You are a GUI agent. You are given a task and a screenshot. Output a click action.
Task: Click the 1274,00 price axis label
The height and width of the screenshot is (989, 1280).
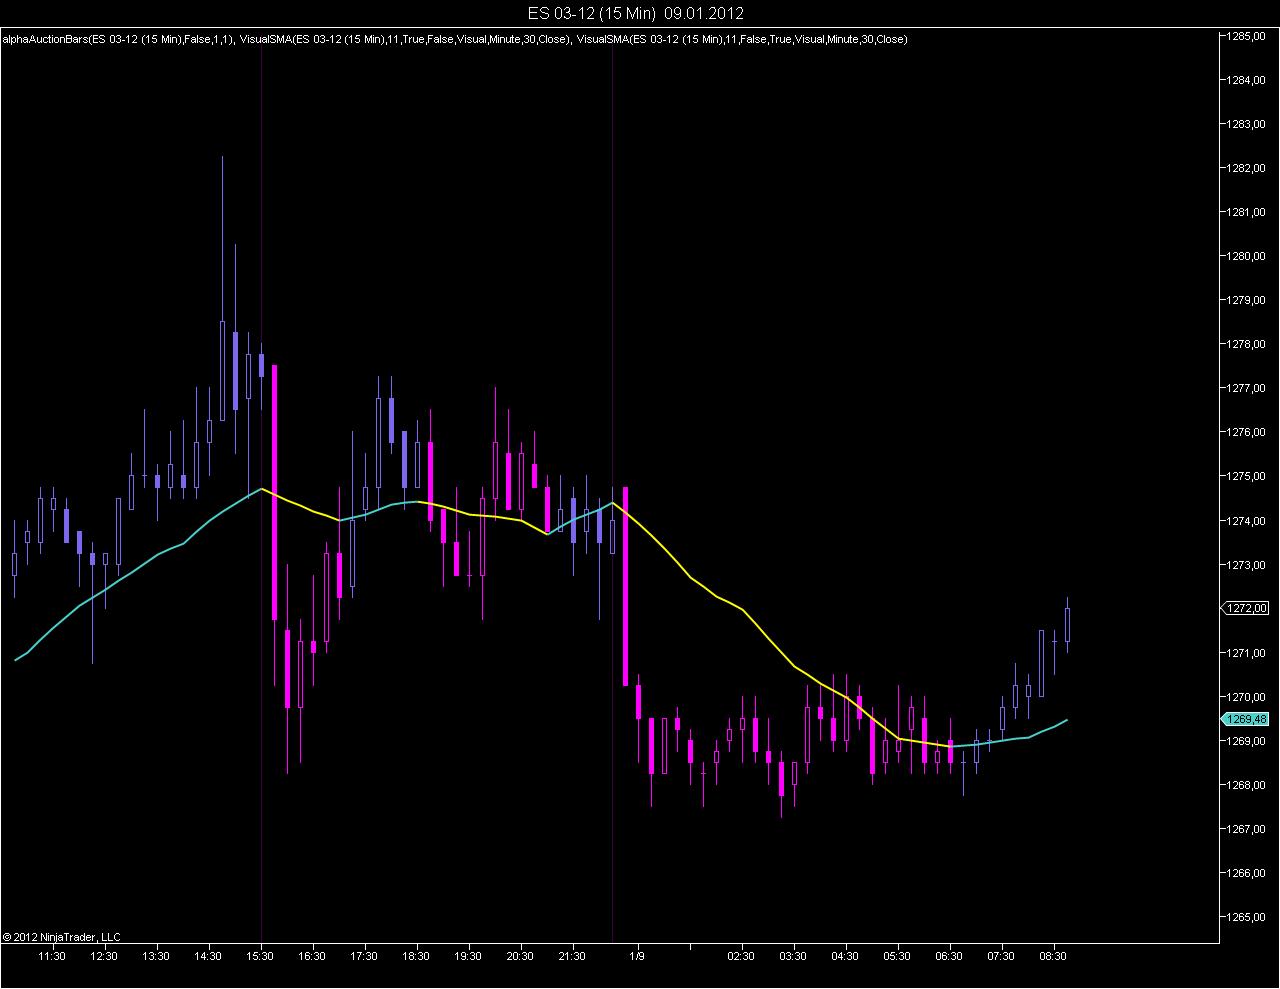click(1248, 521)
